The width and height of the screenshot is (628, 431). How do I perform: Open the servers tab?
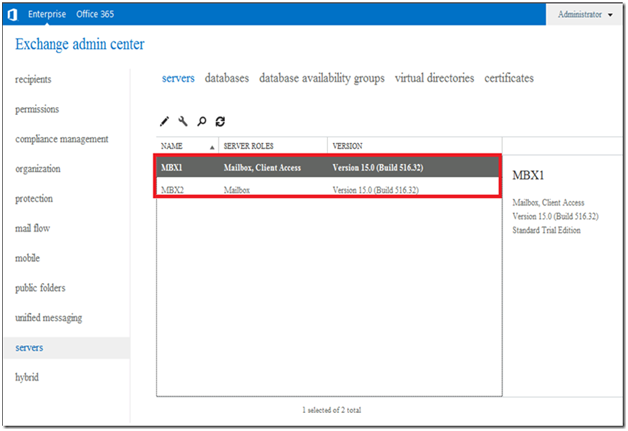click(178, 78)
